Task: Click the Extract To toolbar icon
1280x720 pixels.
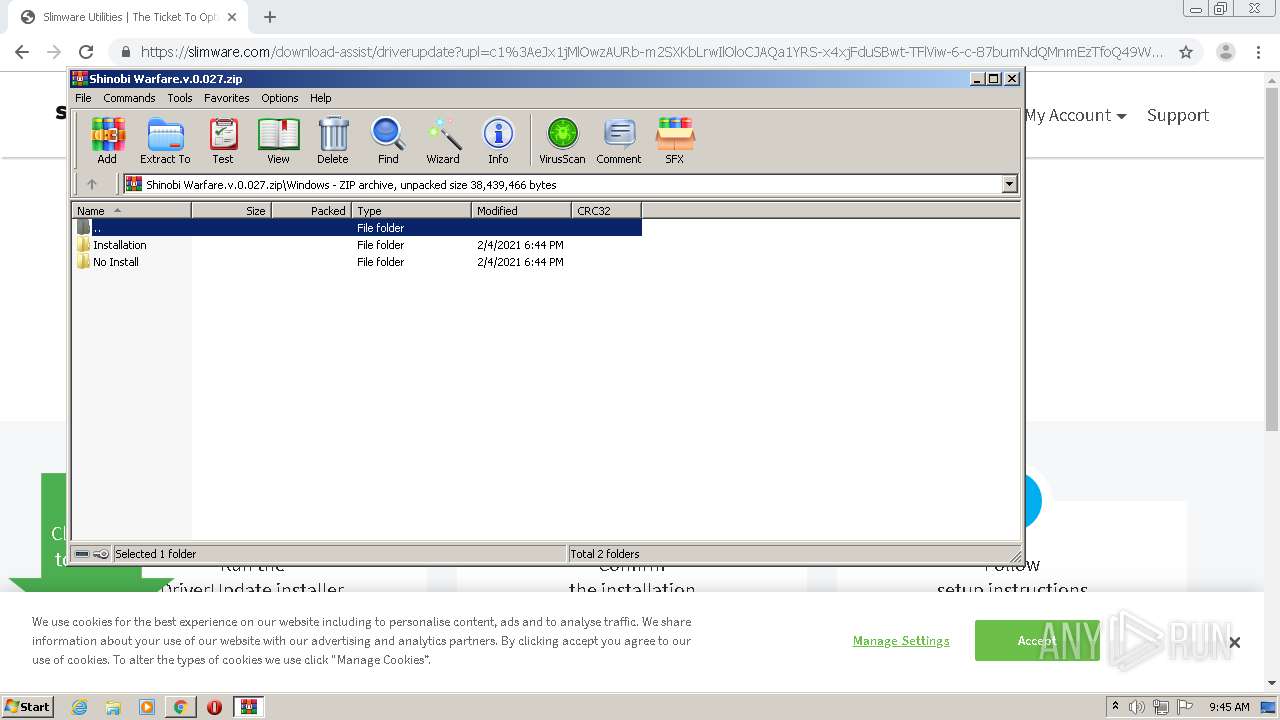Action: tap(165, 139)
